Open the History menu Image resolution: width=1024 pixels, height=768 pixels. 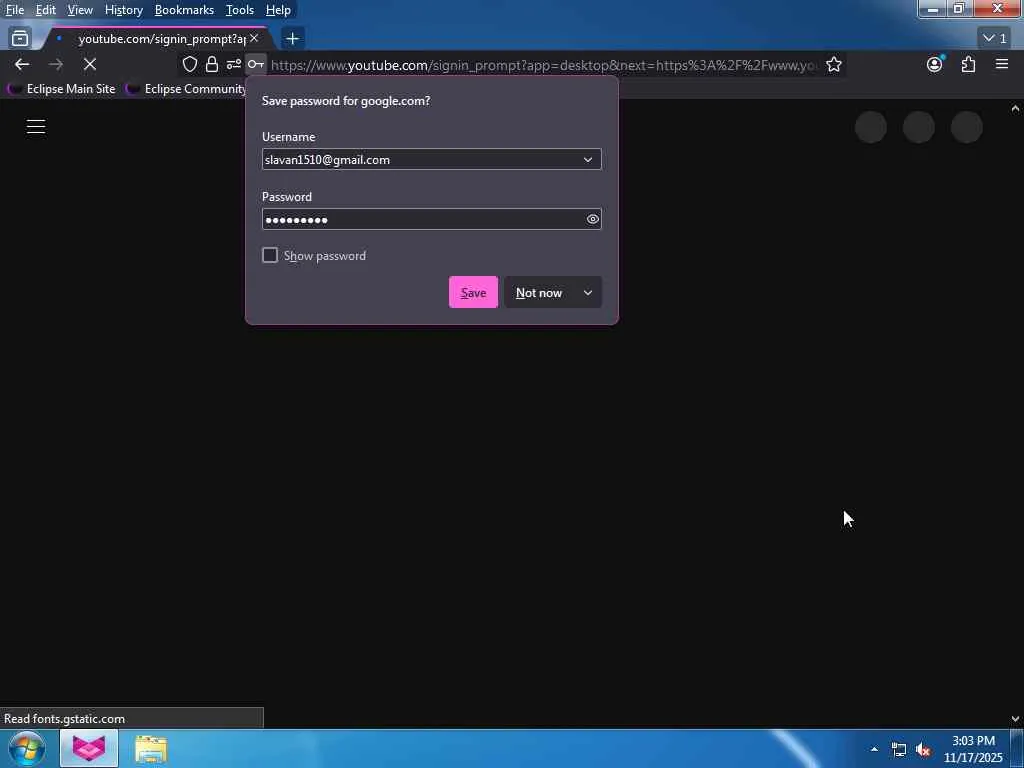click(123, 10)
